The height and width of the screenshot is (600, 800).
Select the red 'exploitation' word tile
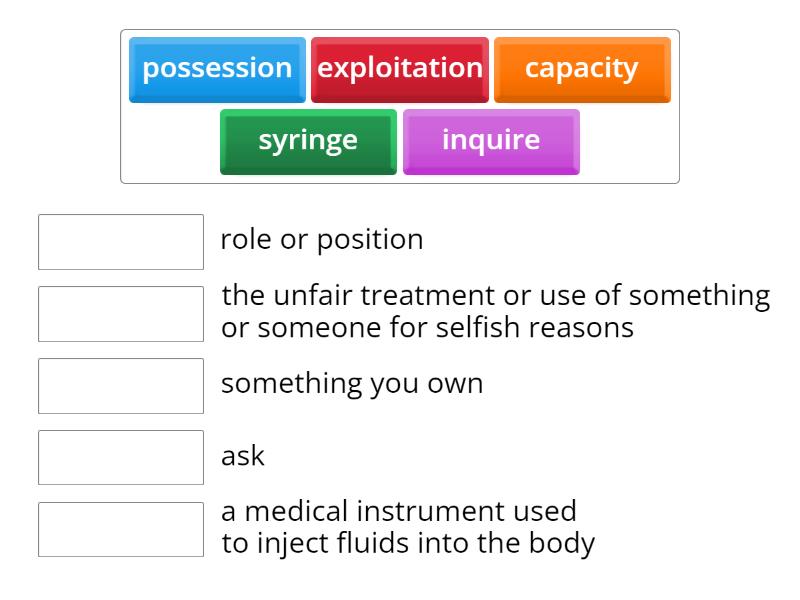[x=400, y=69]
